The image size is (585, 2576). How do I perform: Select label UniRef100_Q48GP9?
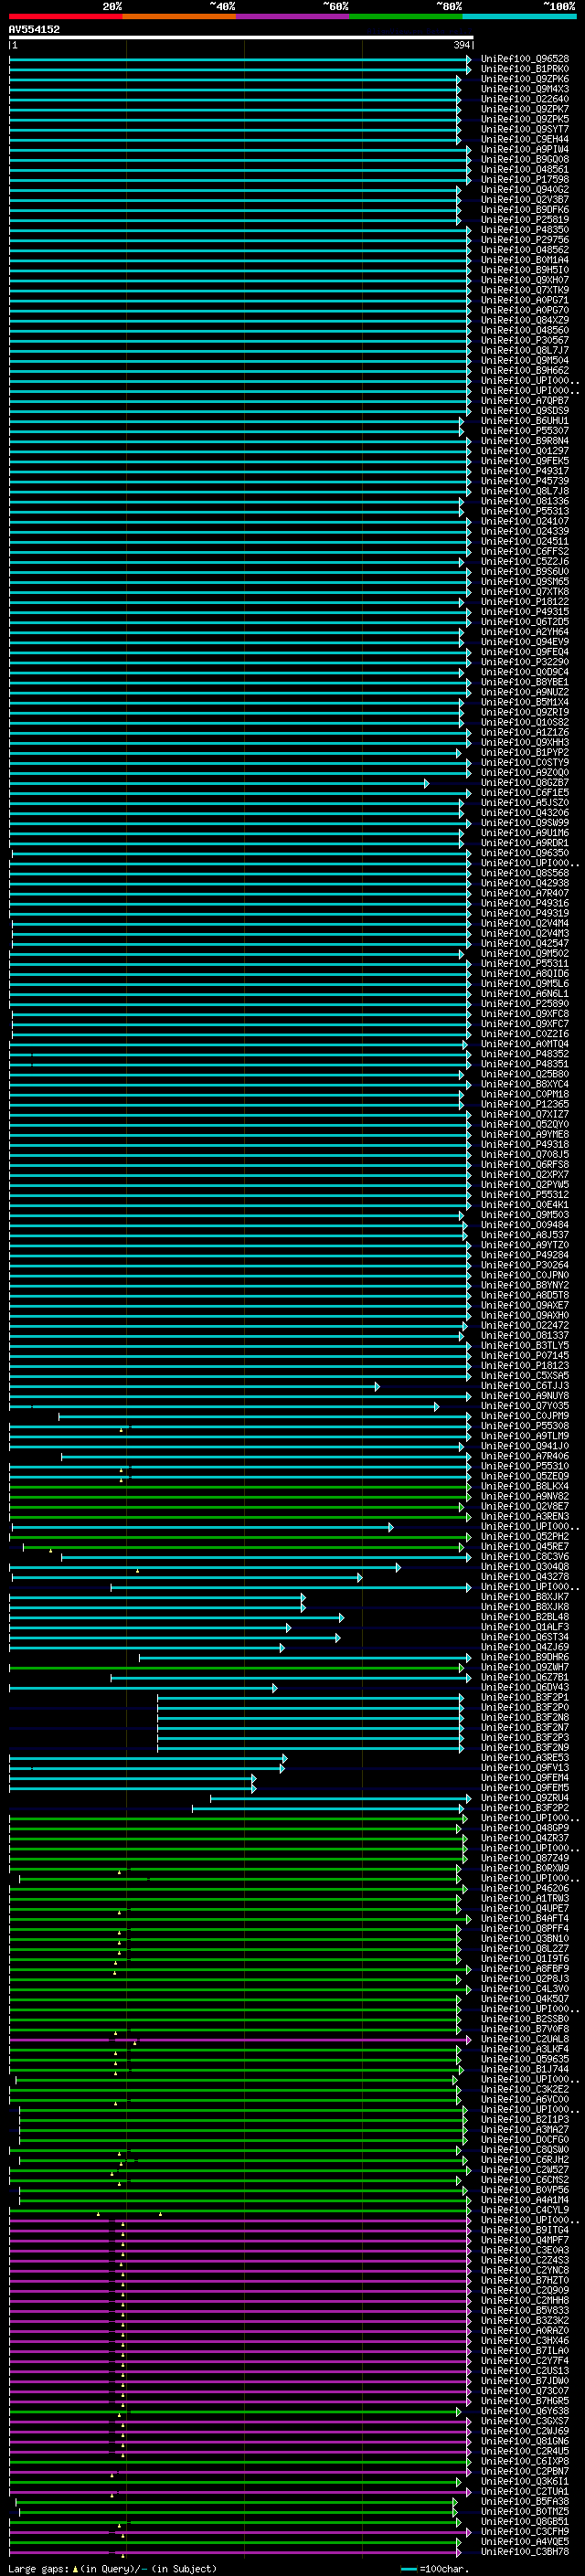(x=525, y=1828)
